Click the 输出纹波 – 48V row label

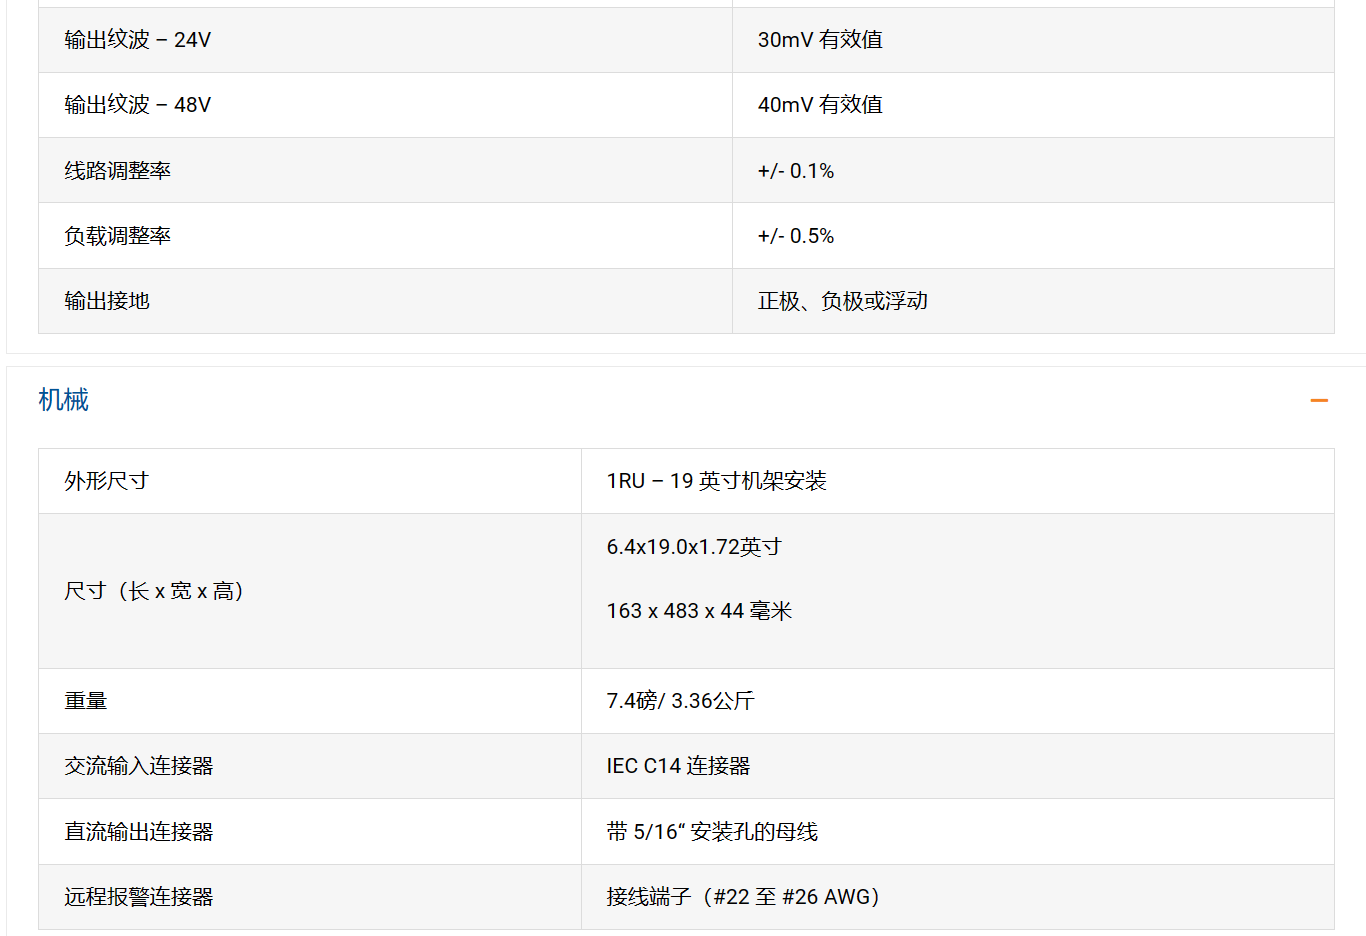click(138, 105)
